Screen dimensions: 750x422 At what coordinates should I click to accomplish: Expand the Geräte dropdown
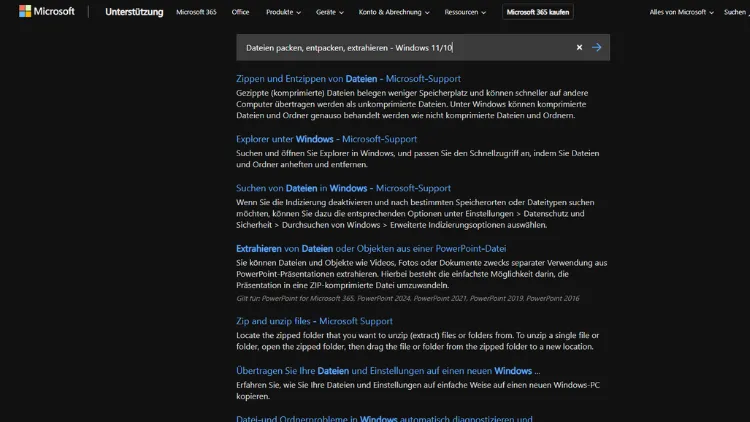330,12
